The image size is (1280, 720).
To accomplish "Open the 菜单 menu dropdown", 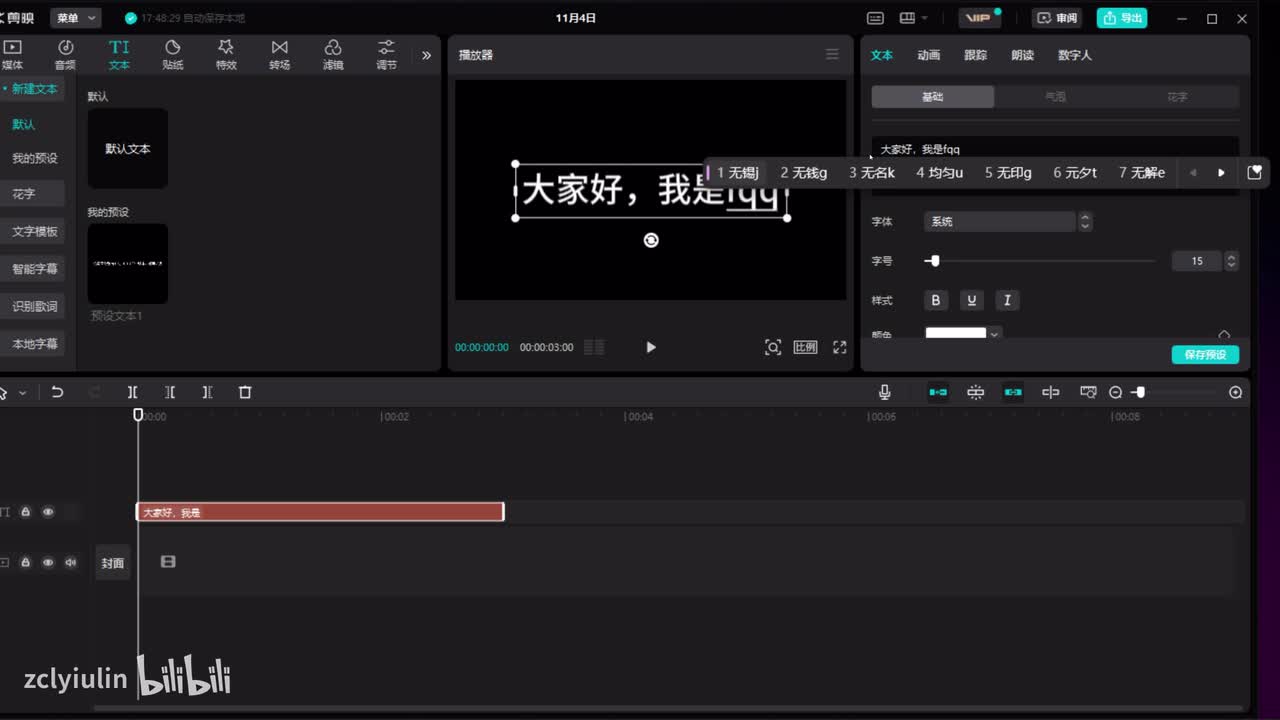I will [x=76, y=18].
